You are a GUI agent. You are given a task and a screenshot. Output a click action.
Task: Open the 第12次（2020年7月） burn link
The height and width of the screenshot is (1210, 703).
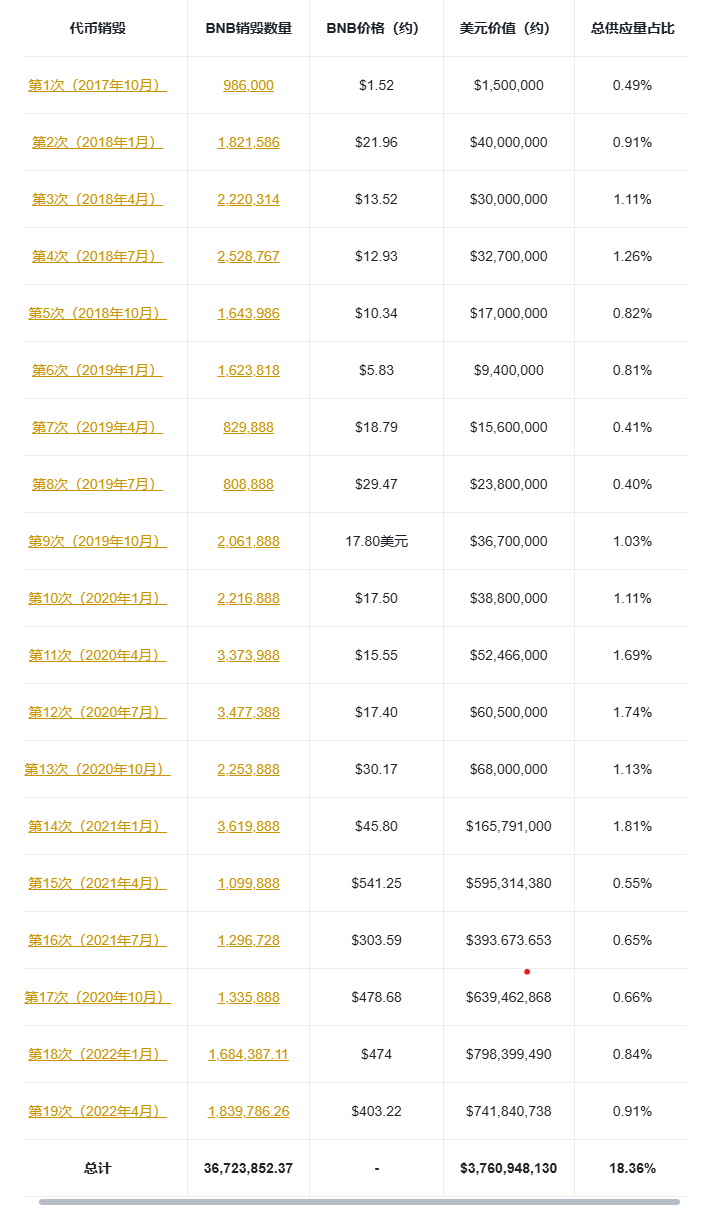[x=97, y=712]
